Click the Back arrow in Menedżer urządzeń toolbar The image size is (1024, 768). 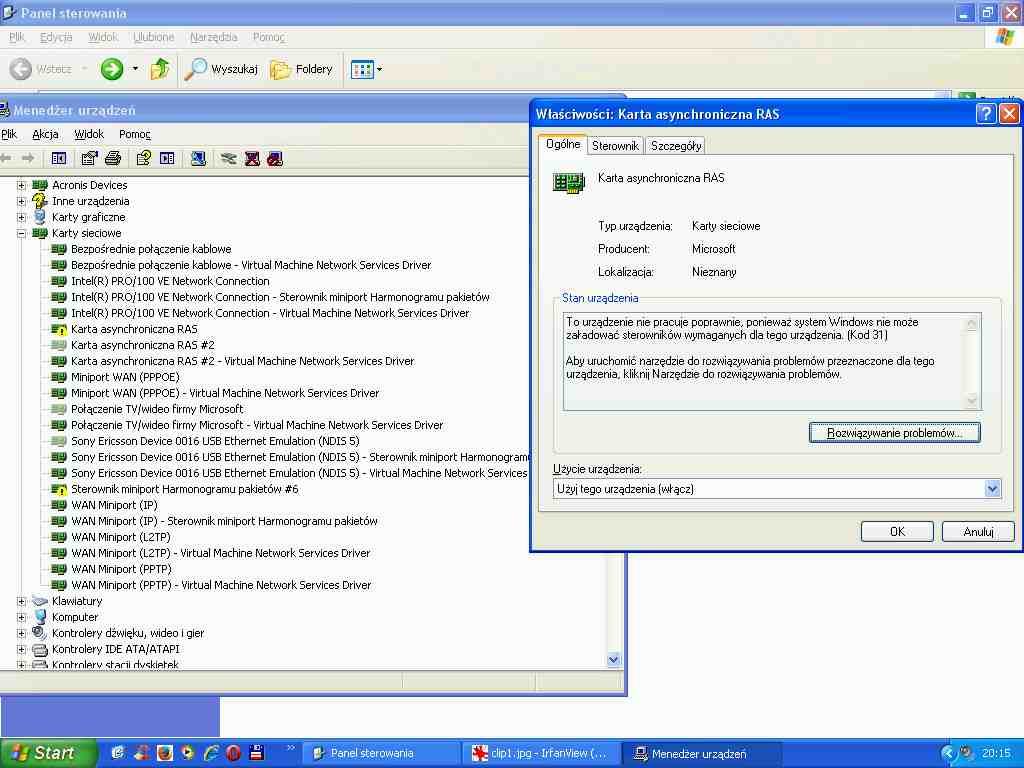pos(7,158)
